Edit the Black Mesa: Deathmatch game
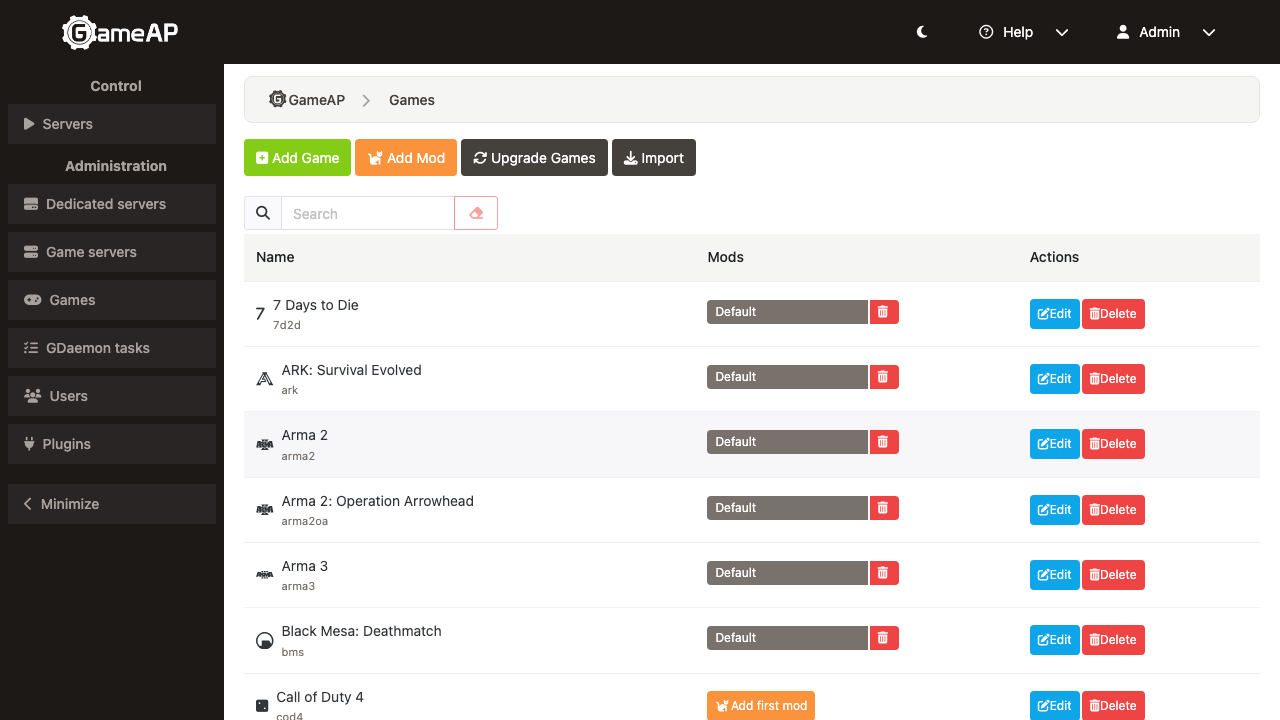The image size is (1280, 720). click(1055, 640)
